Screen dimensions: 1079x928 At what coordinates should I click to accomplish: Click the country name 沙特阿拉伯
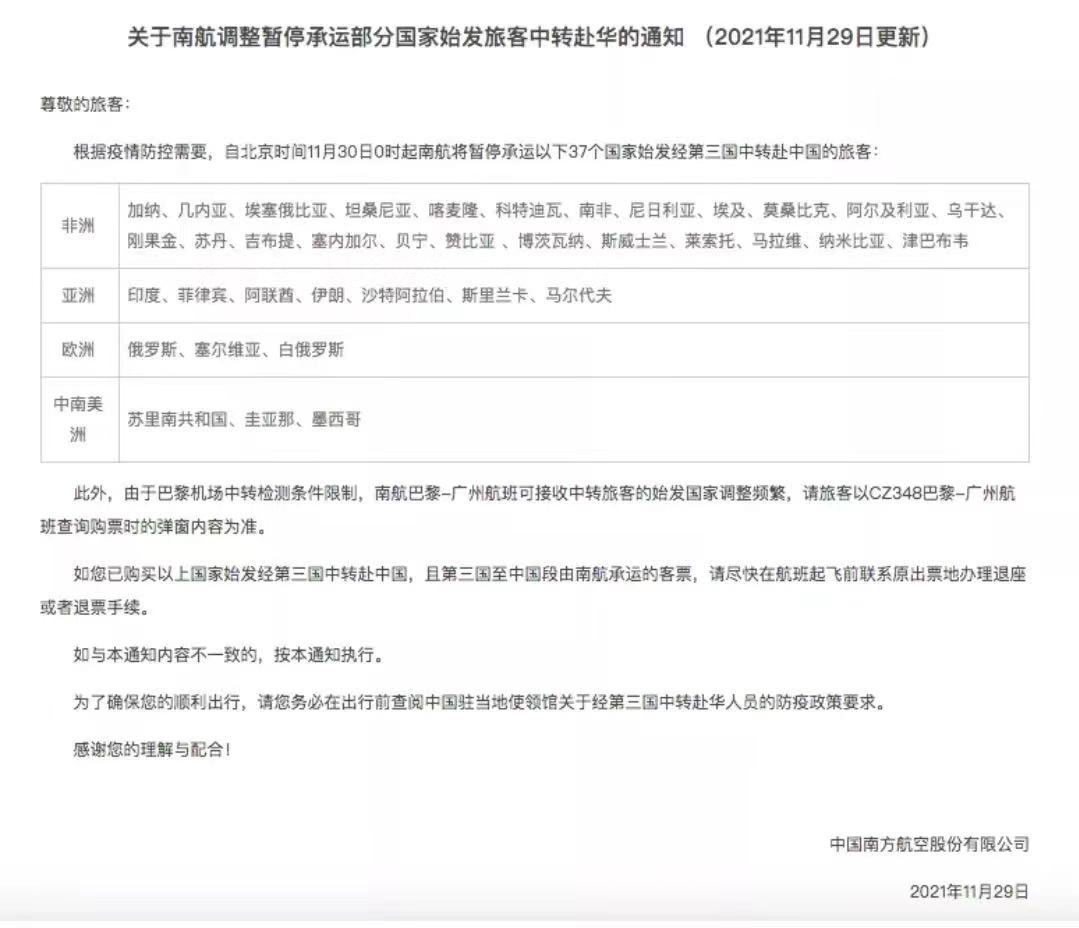tap(403, 296)
